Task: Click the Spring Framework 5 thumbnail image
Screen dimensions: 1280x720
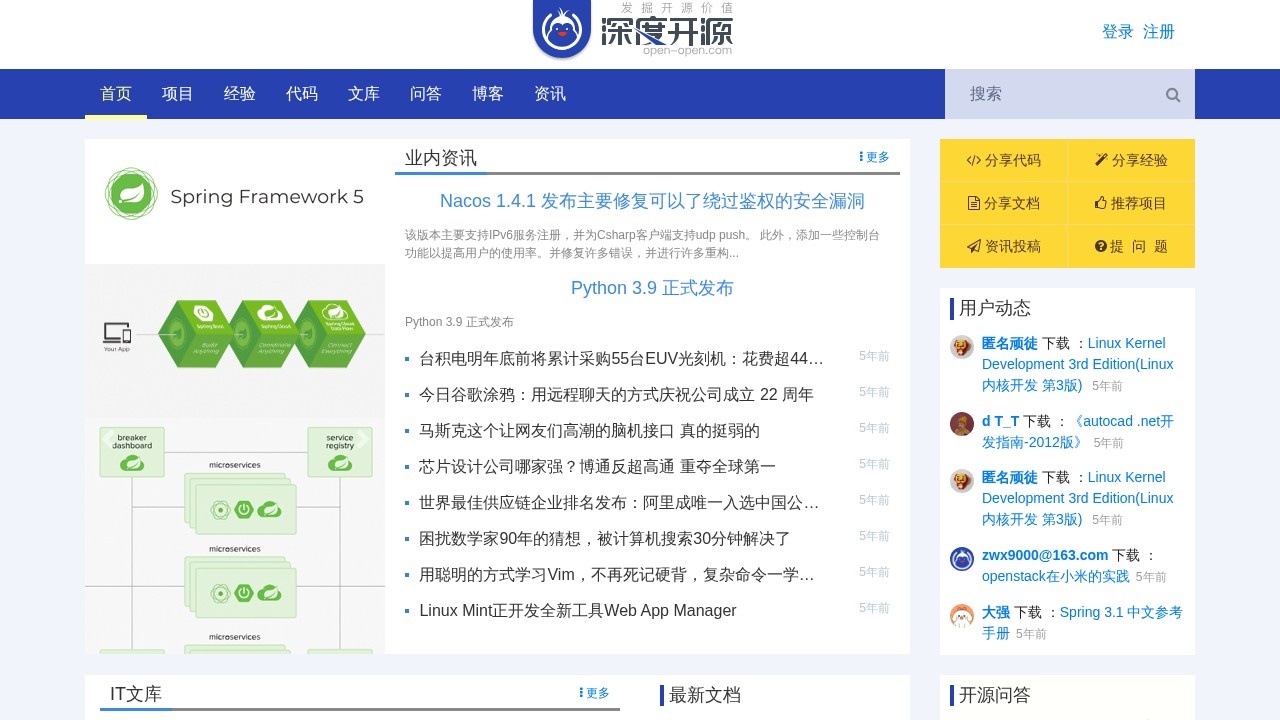Action: click(234, 196)
